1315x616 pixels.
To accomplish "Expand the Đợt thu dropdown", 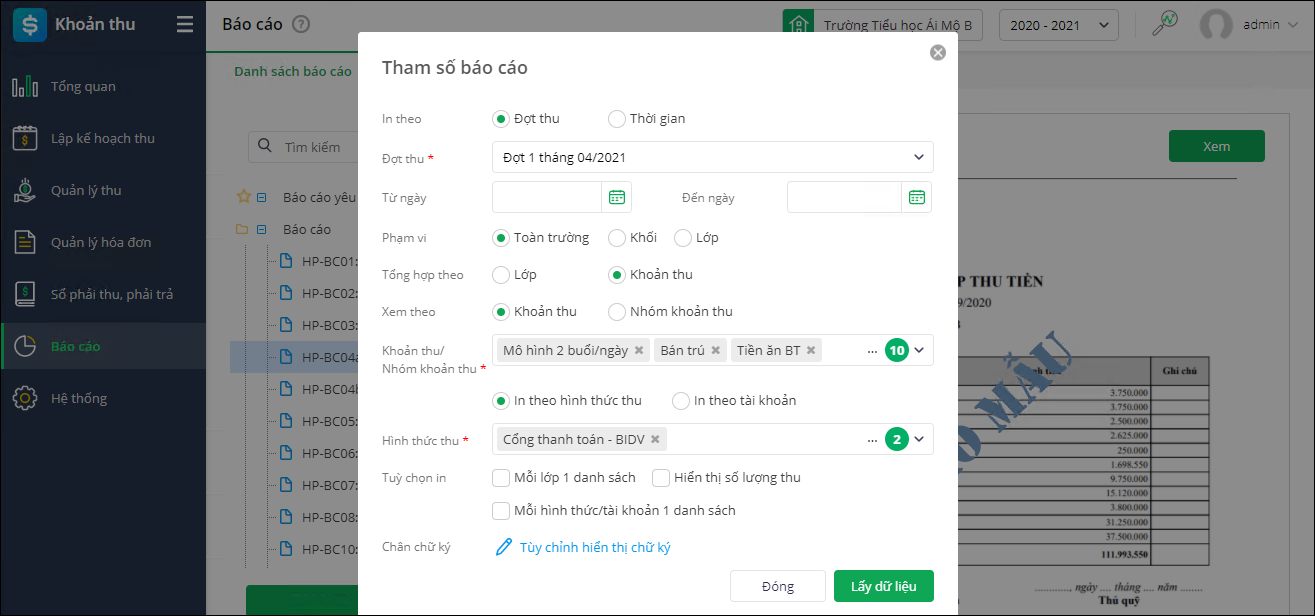I will pos(919,157).
